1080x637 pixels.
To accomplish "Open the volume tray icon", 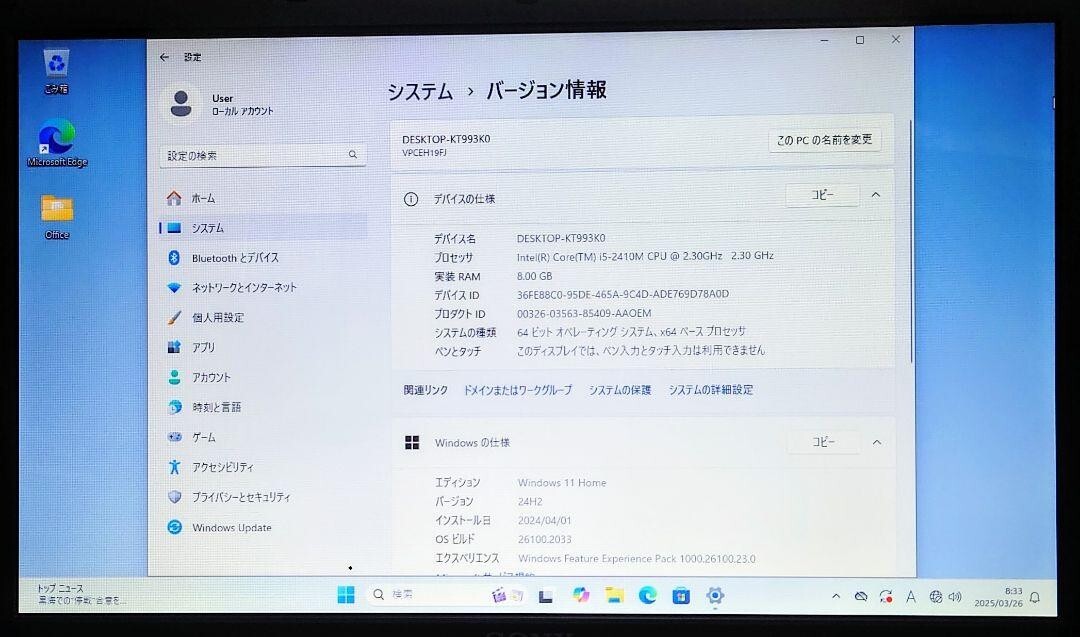I will coord(955,597).
